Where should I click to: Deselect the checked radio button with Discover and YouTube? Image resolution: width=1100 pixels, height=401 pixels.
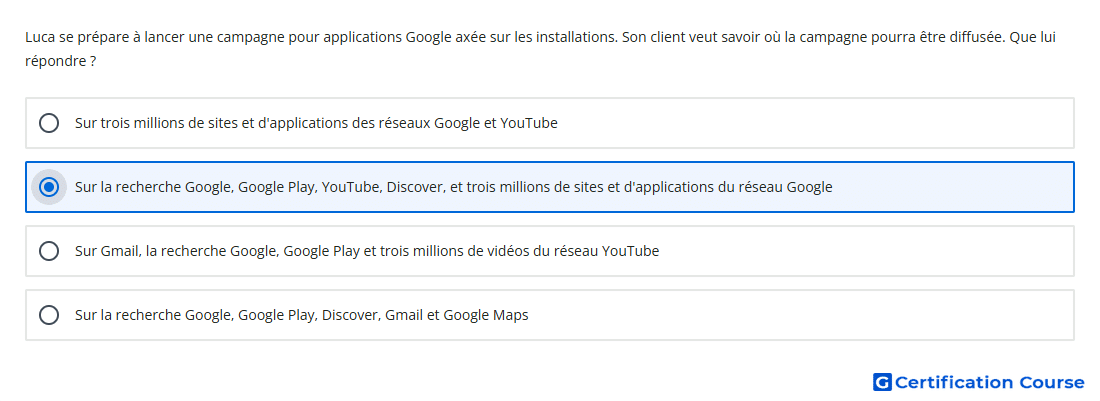pyautogui.click(x=49, y=187)
